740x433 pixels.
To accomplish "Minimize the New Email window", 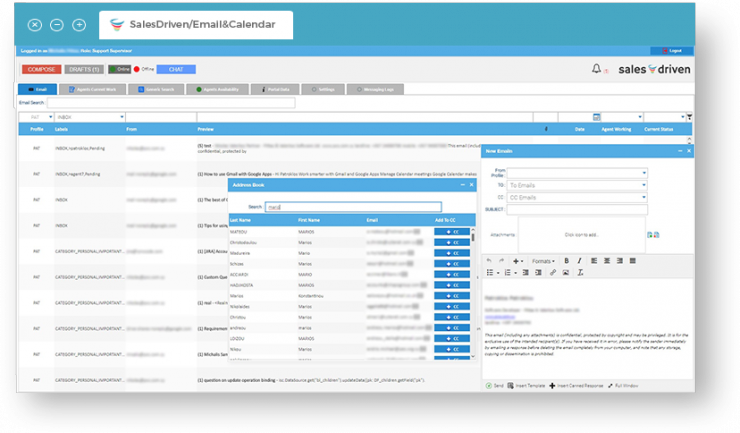I will click(680, 151).
